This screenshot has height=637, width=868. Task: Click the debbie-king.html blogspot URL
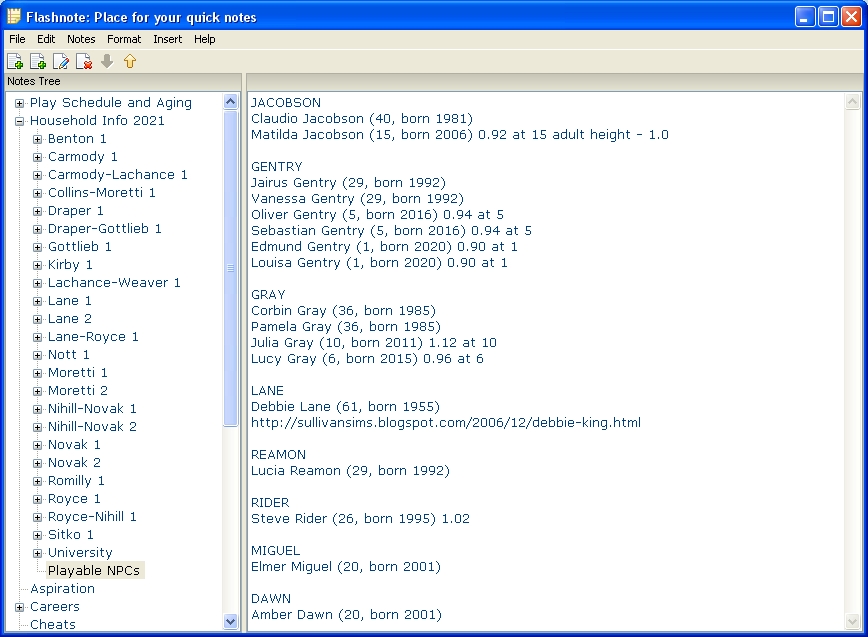(446, 423)
